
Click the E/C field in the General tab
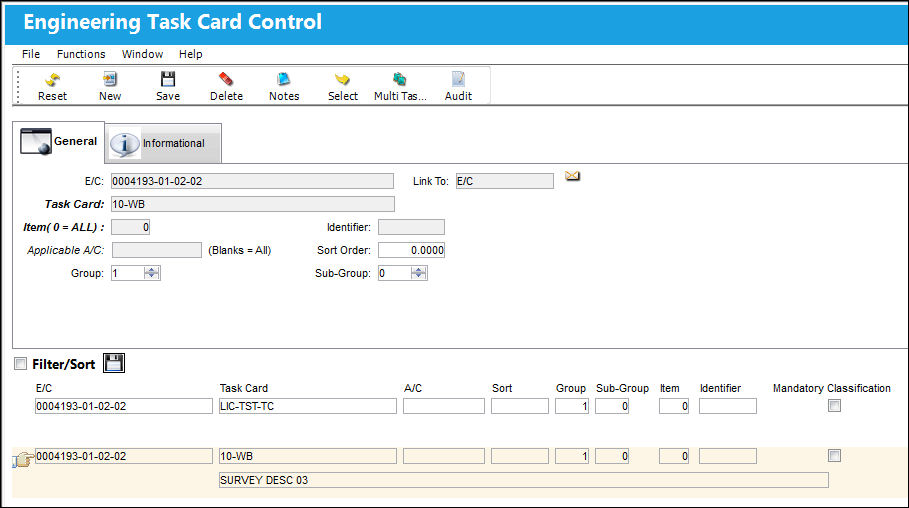pos(252,181)
